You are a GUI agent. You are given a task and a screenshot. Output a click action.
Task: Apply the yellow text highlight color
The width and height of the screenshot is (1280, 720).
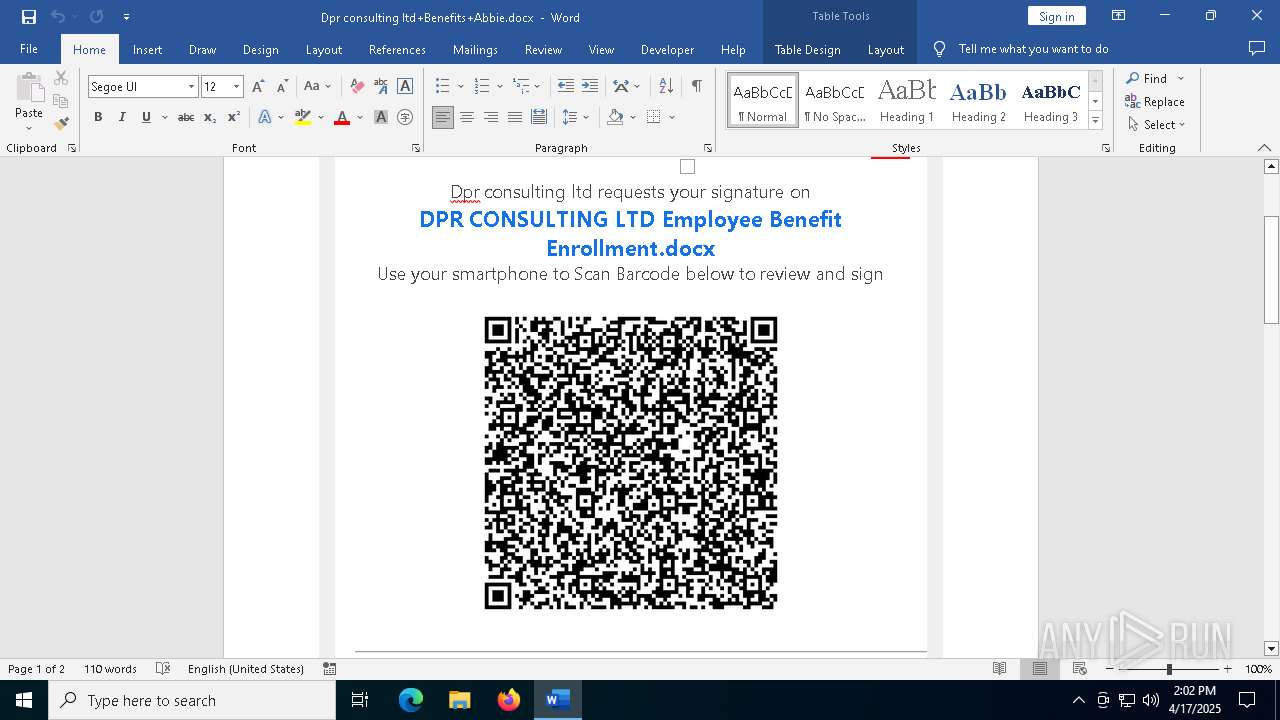[303, 117]
